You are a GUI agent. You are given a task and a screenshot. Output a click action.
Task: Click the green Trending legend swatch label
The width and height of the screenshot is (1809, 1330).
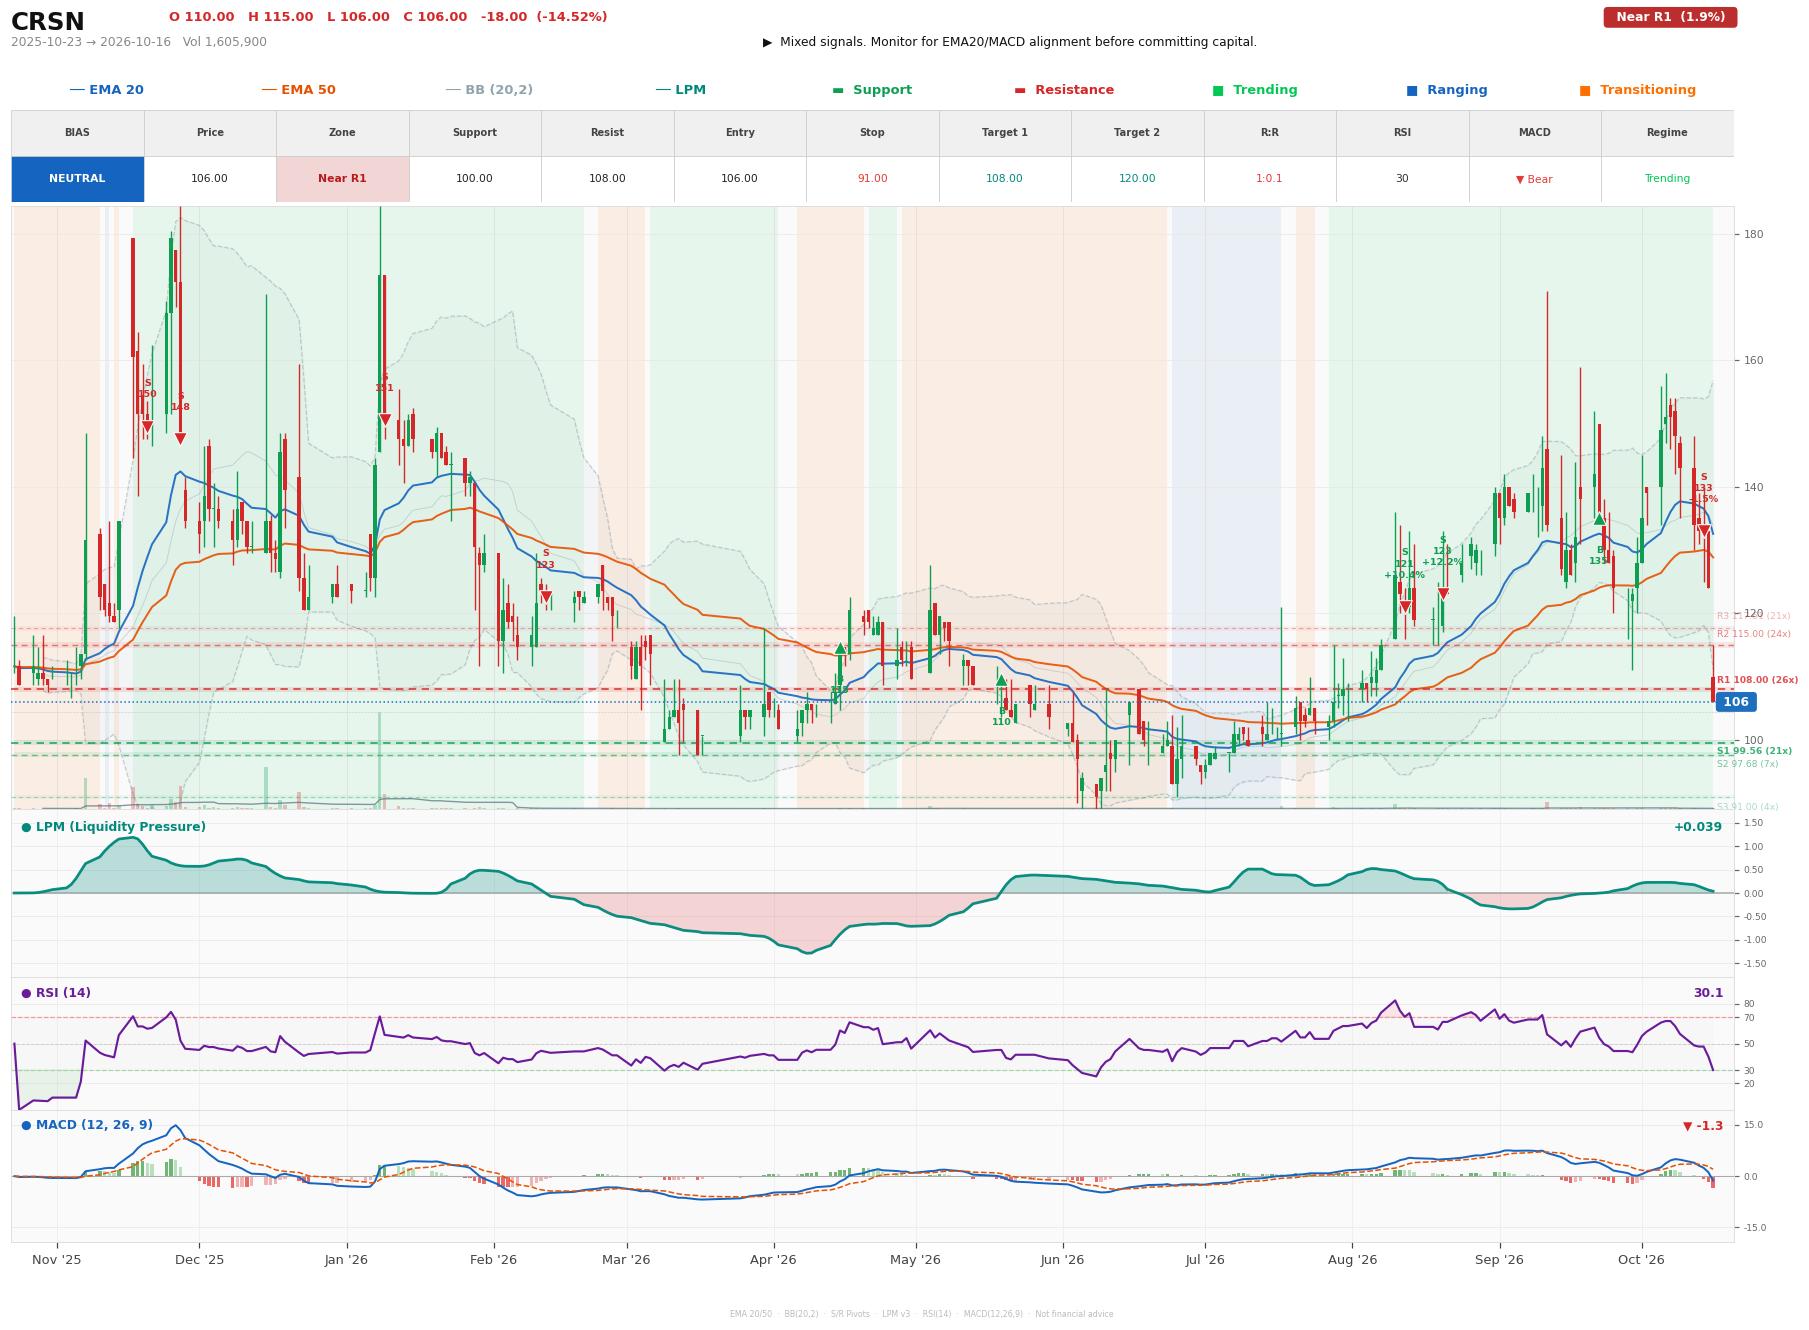click(x=1255, y=90)
